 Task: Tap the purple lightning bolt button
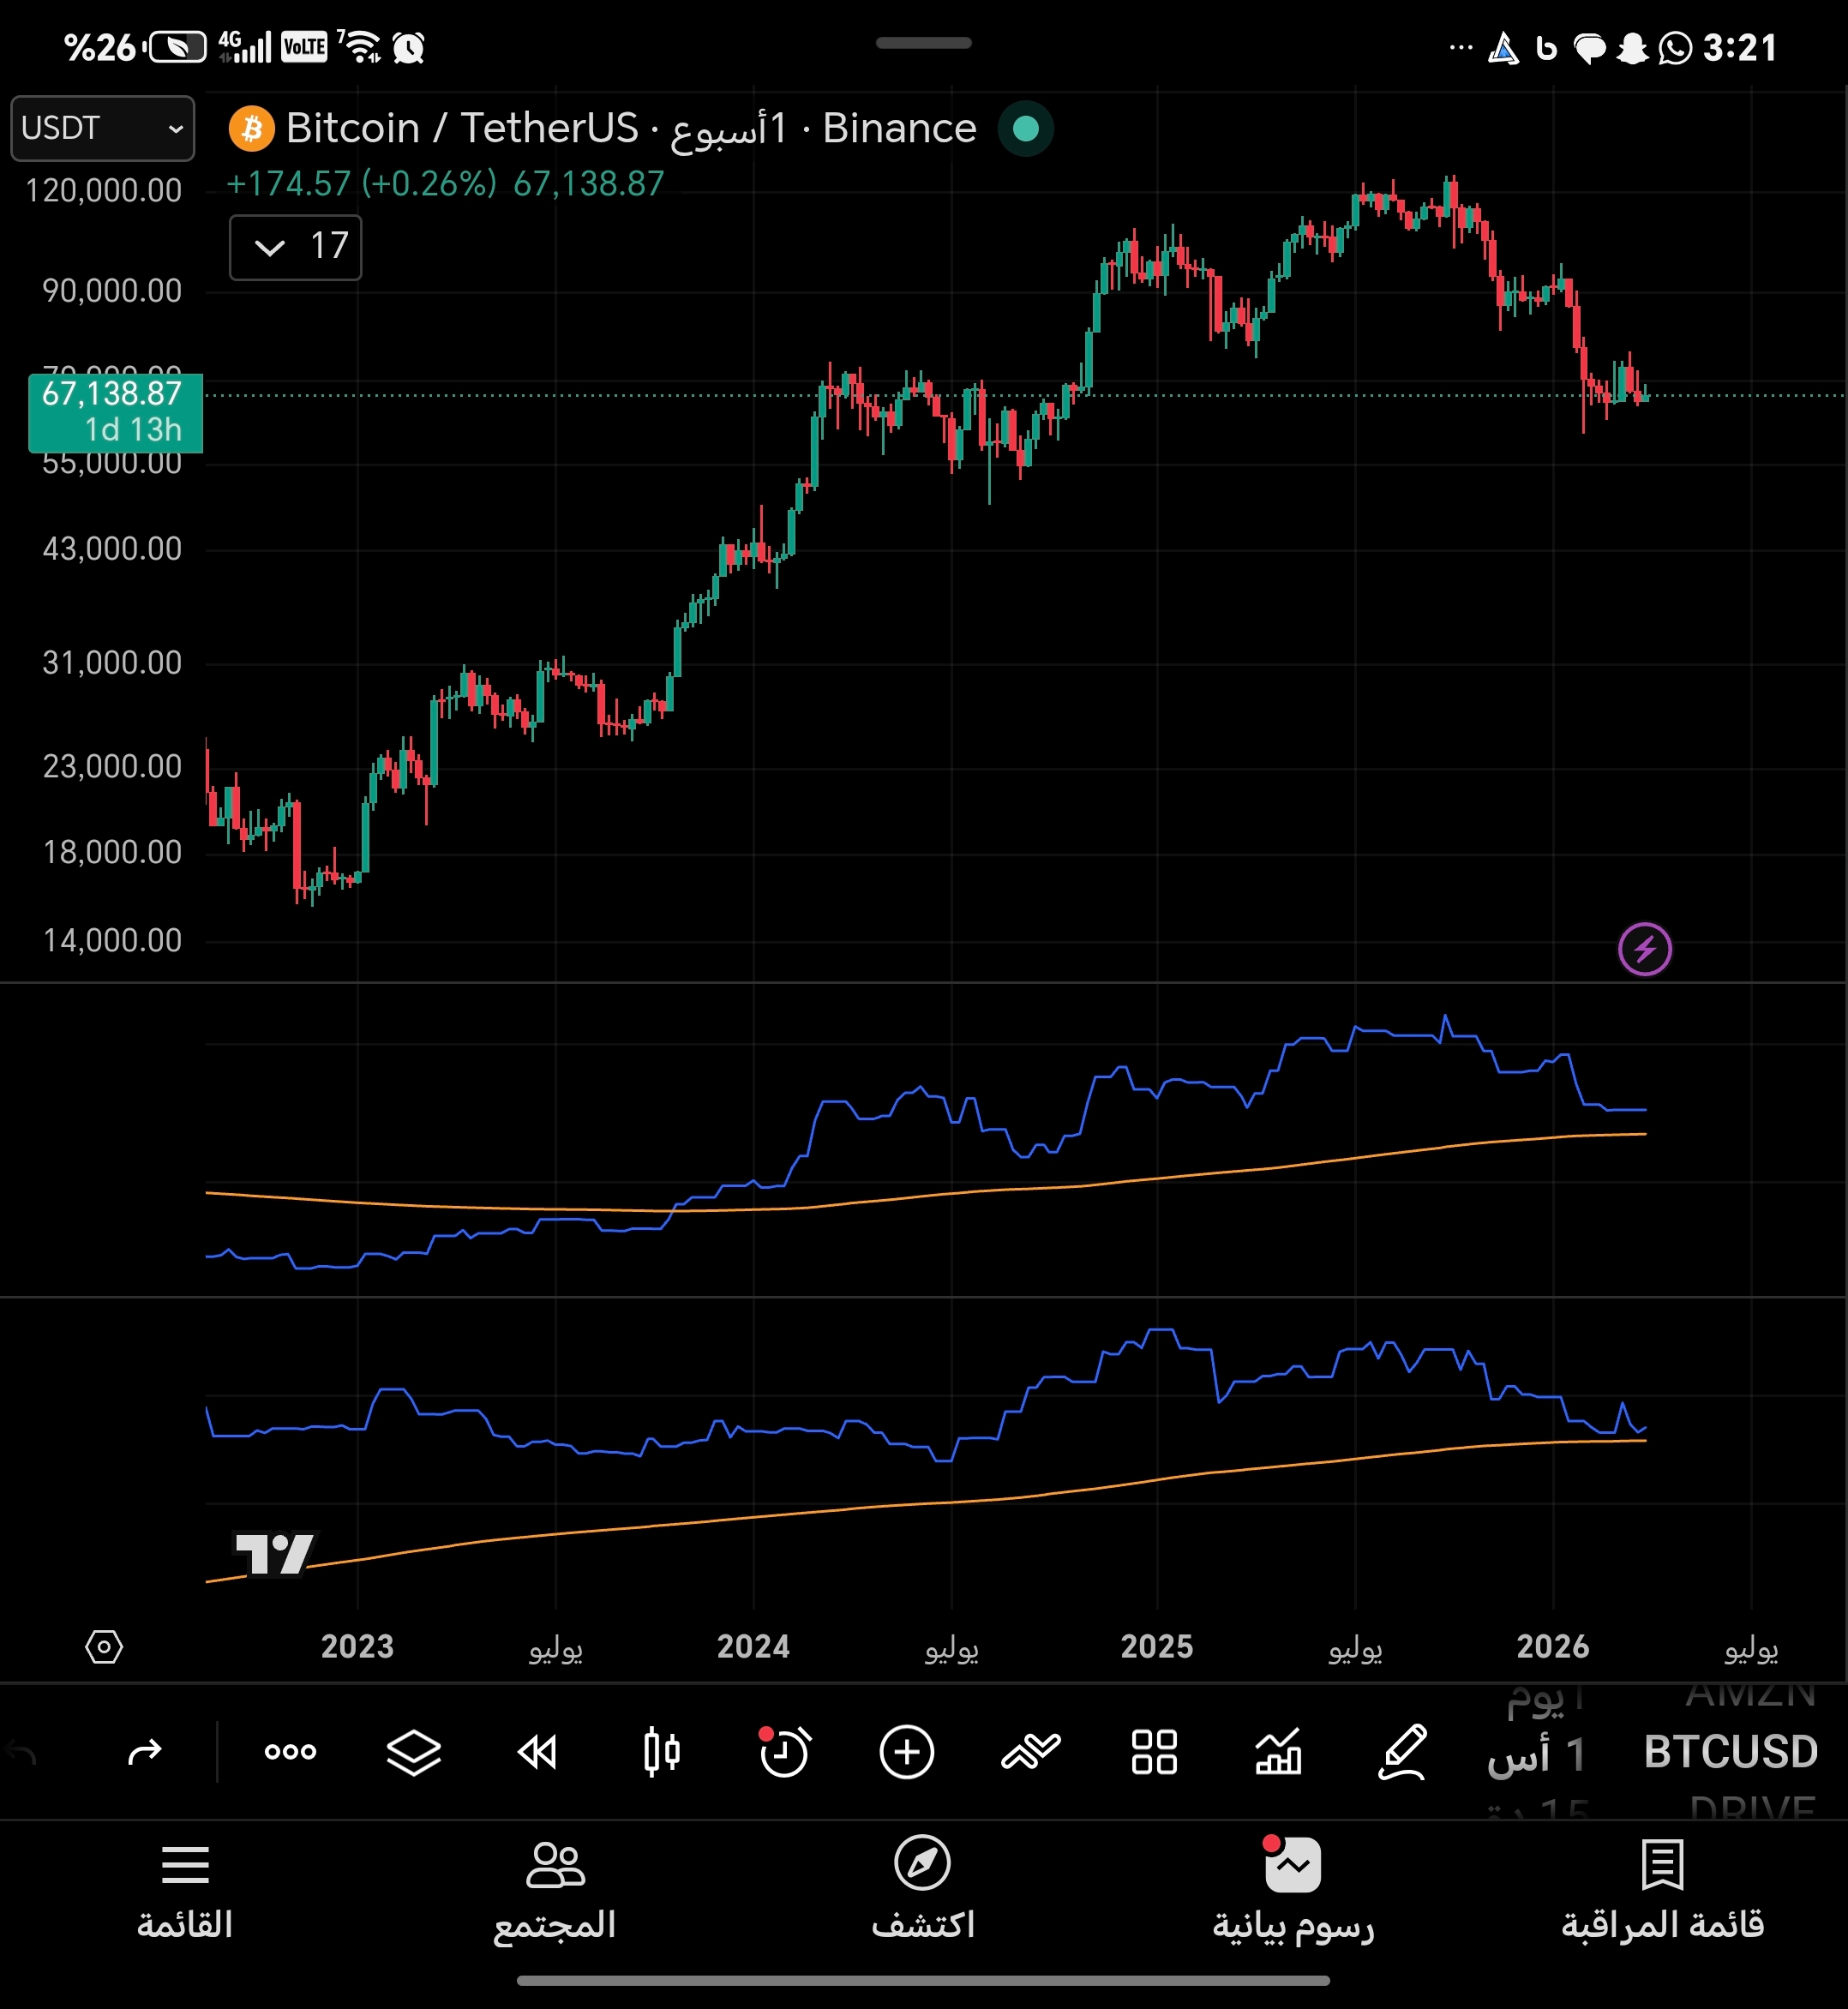[x=1644, y=949]
